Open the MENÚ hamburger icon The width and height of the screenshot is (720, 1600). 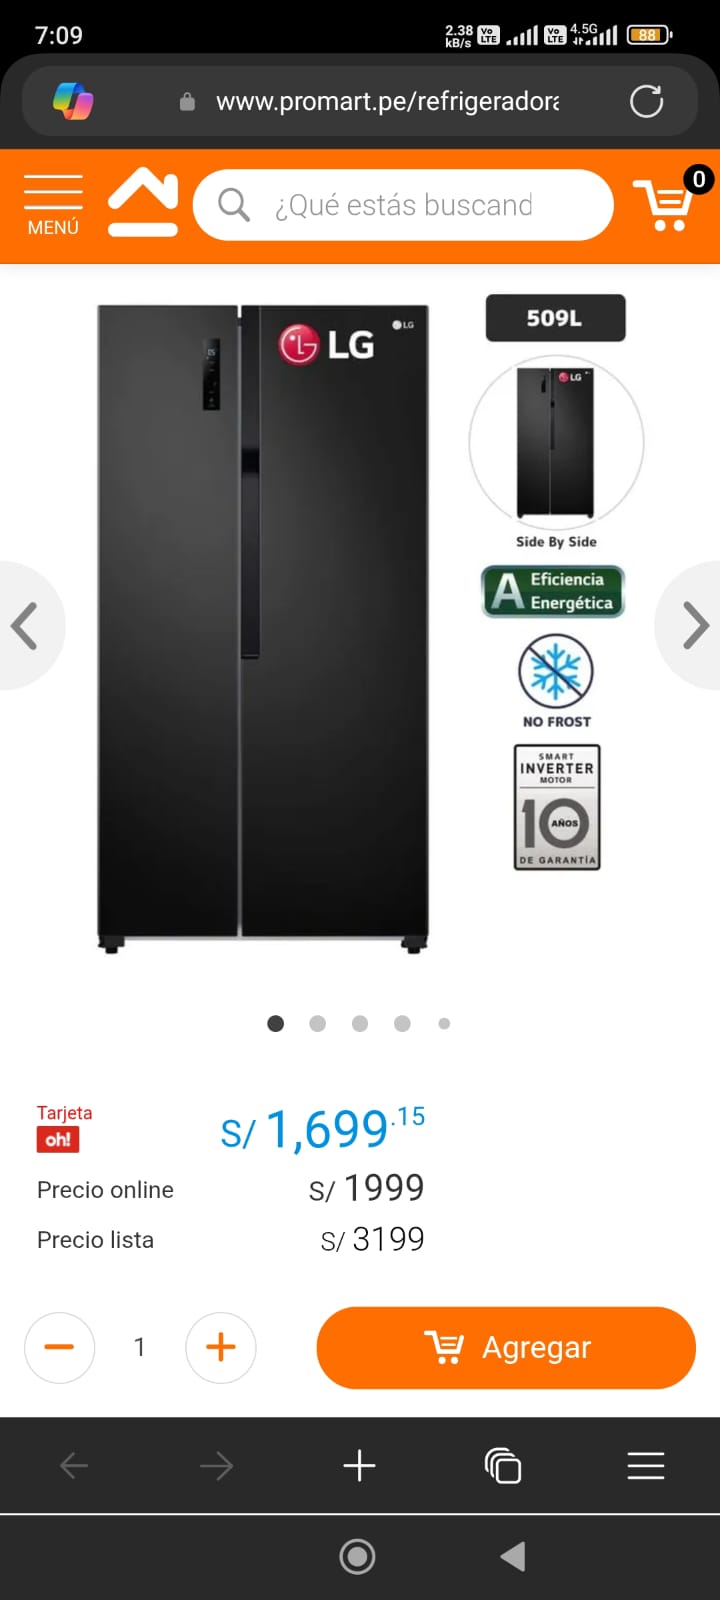point(53,205)
